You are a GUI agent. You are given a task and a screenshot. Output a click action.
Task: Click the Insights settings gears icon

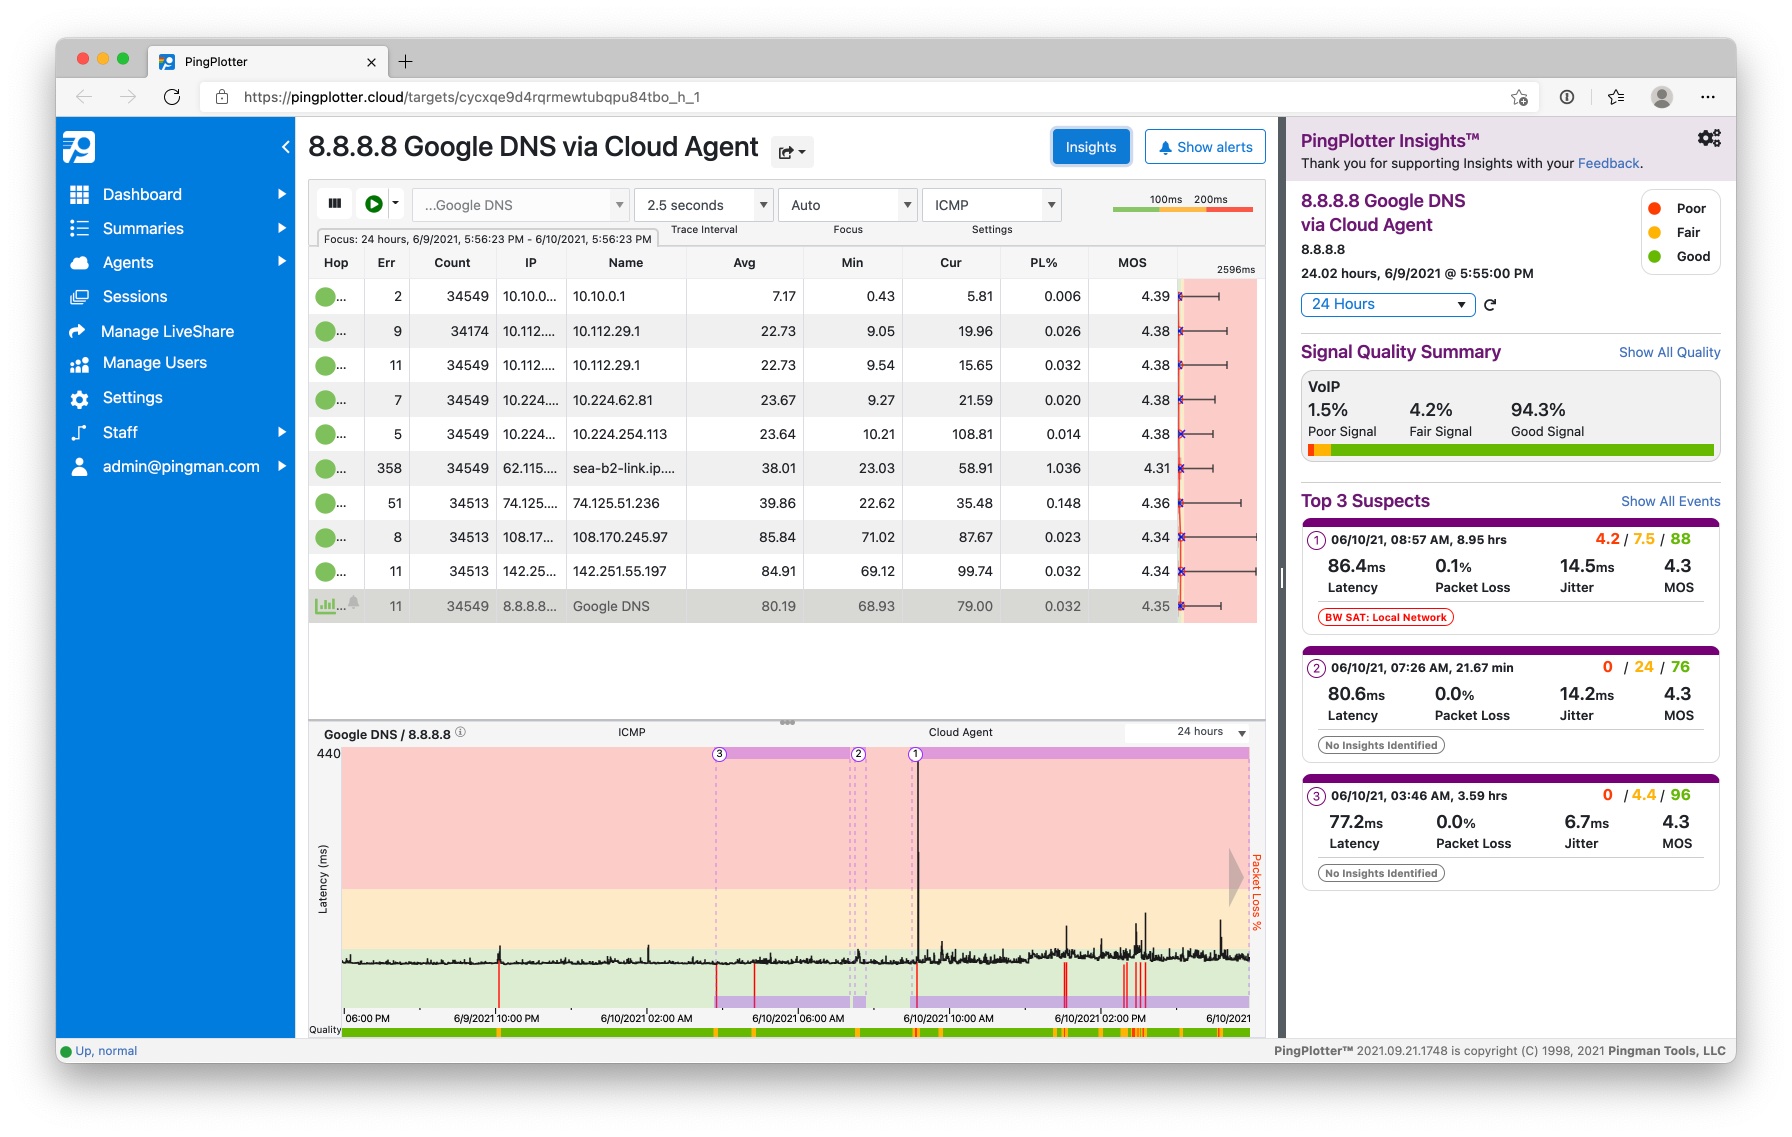pos(1708,139)
